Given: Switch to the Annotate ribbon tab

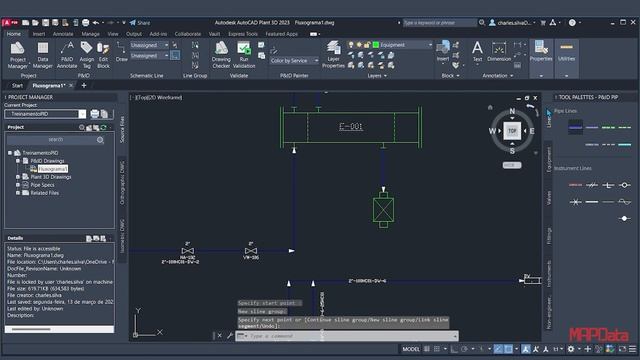Looking at the screenshot, I should pyautogui.click(x=63, y=34).
